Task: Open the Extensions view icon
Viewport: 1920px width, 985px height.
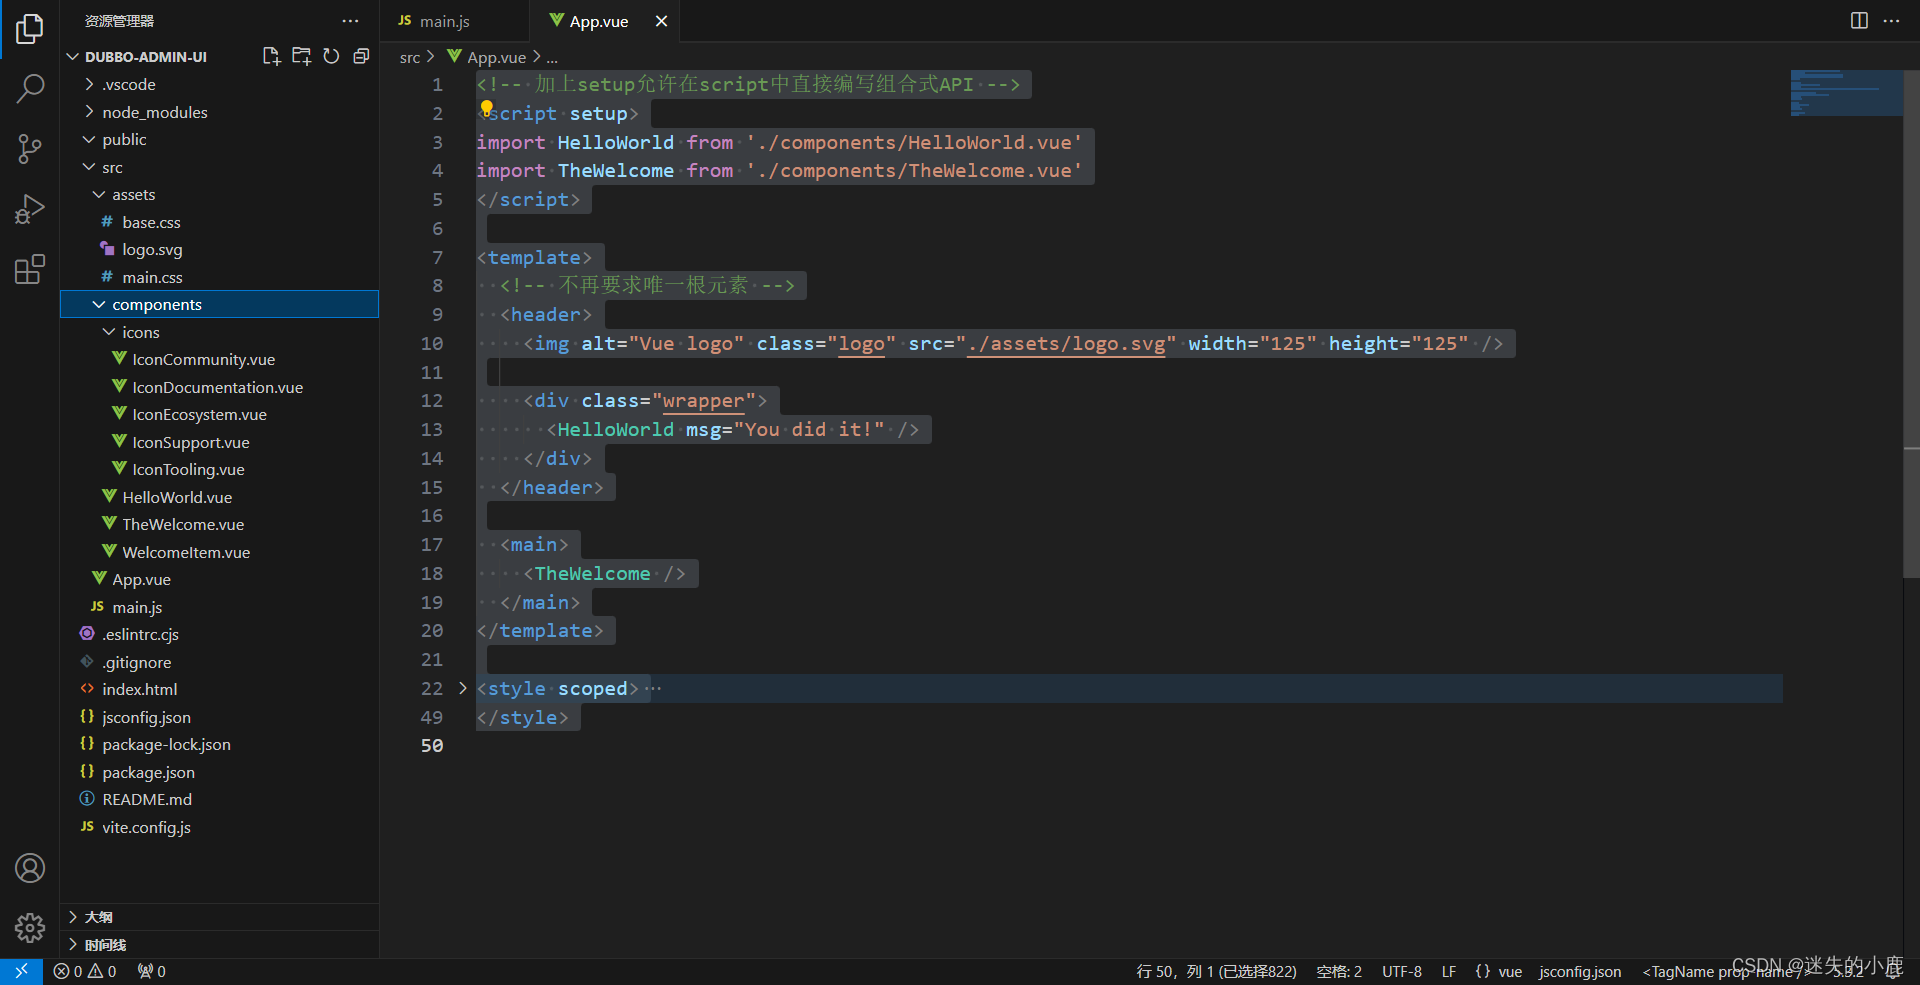Action: [30, 269]
